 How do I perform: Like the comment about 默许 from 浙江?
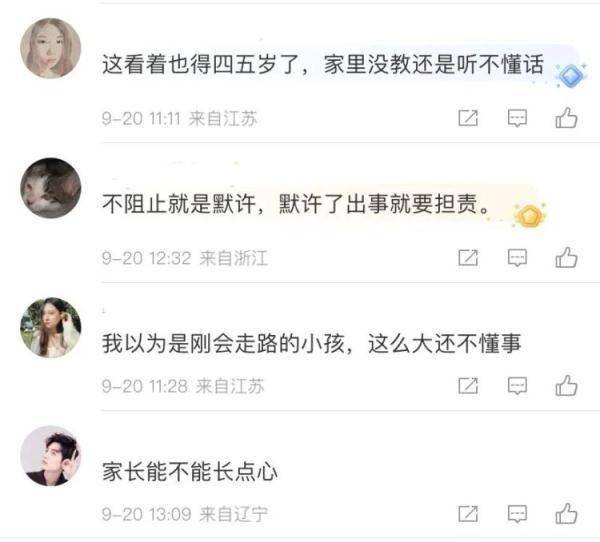click(566, 257)
